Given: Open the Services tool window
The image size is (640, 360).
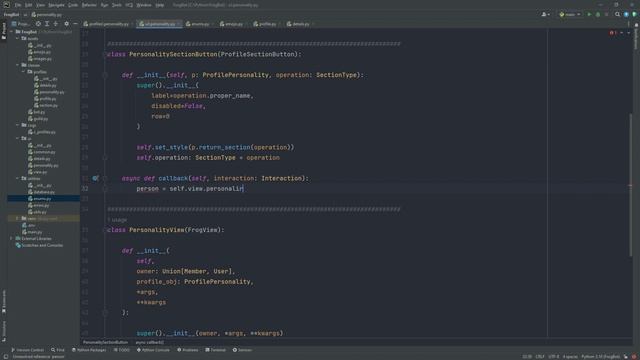Looking at the screenshot, I should (242, 350).
